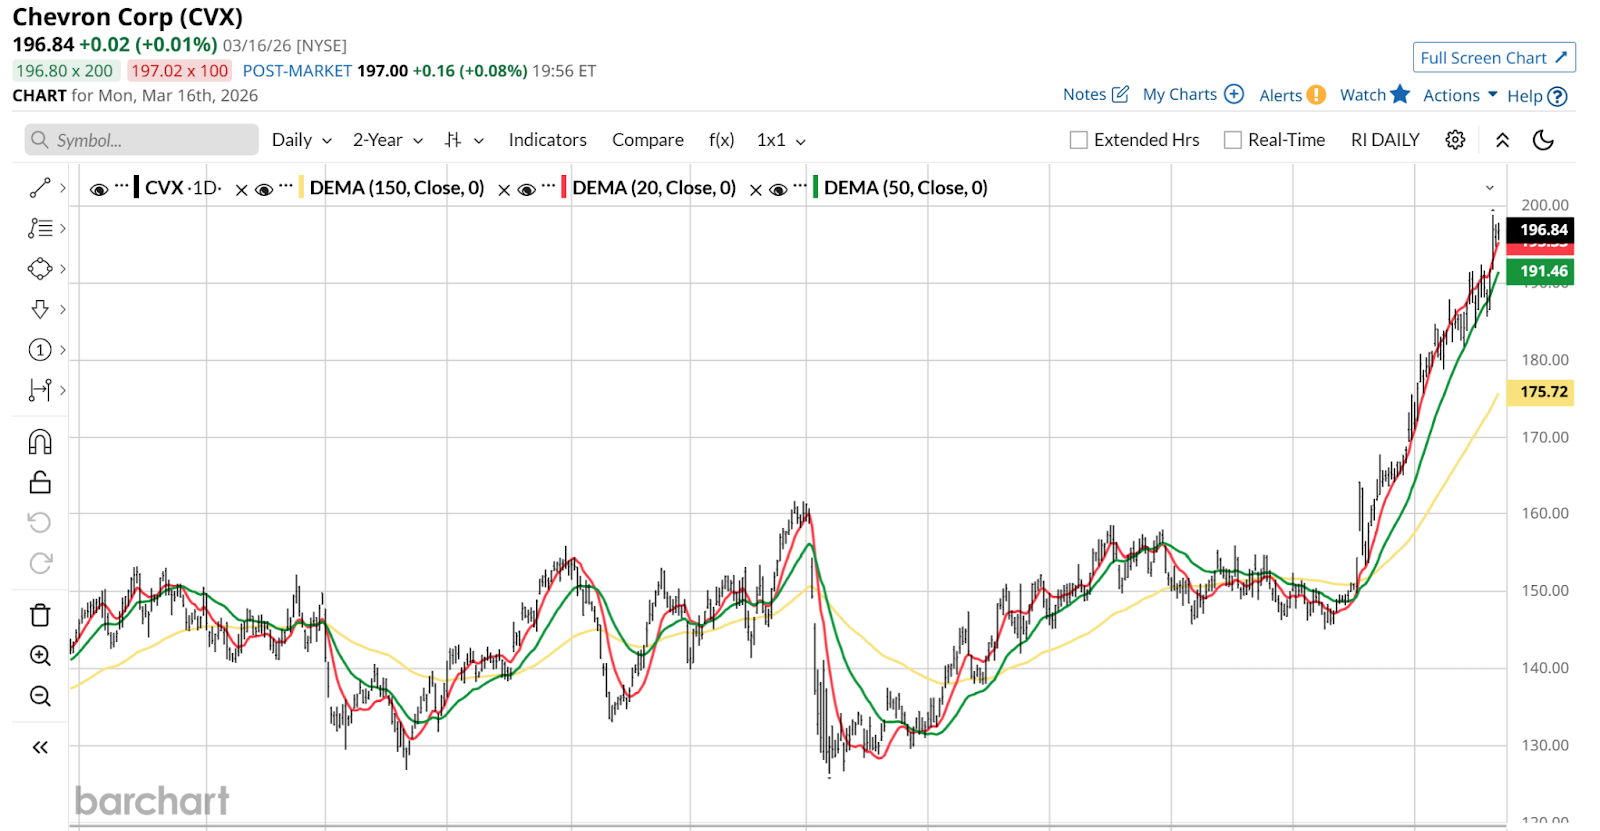Toggle the drawing lock padlock

pos(40,482)
